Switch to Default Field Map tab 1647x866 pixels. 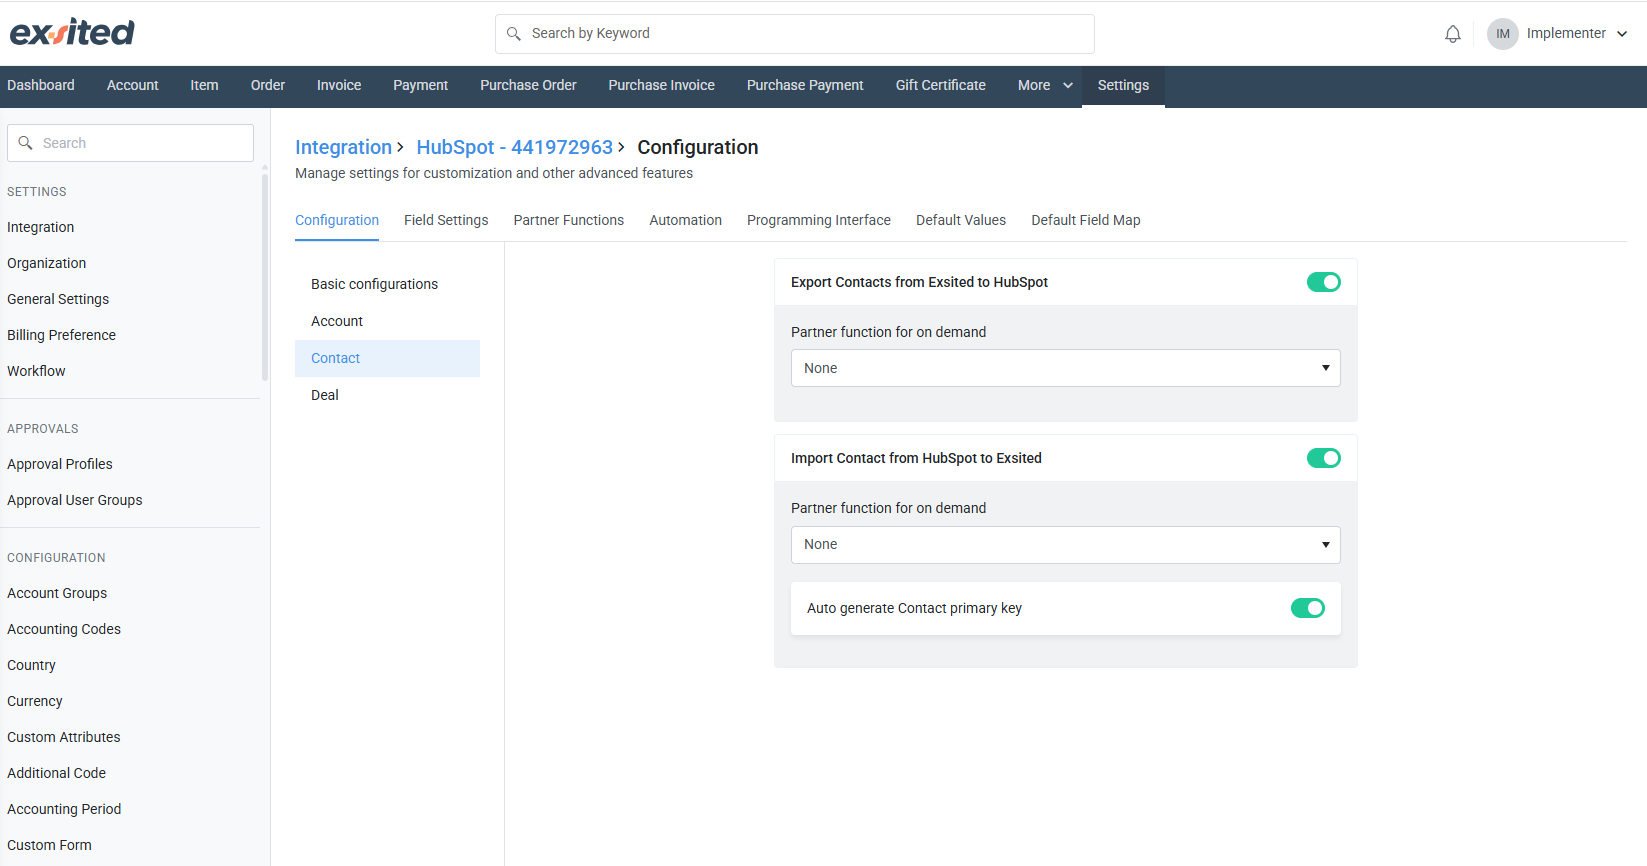click(1086, 220)
